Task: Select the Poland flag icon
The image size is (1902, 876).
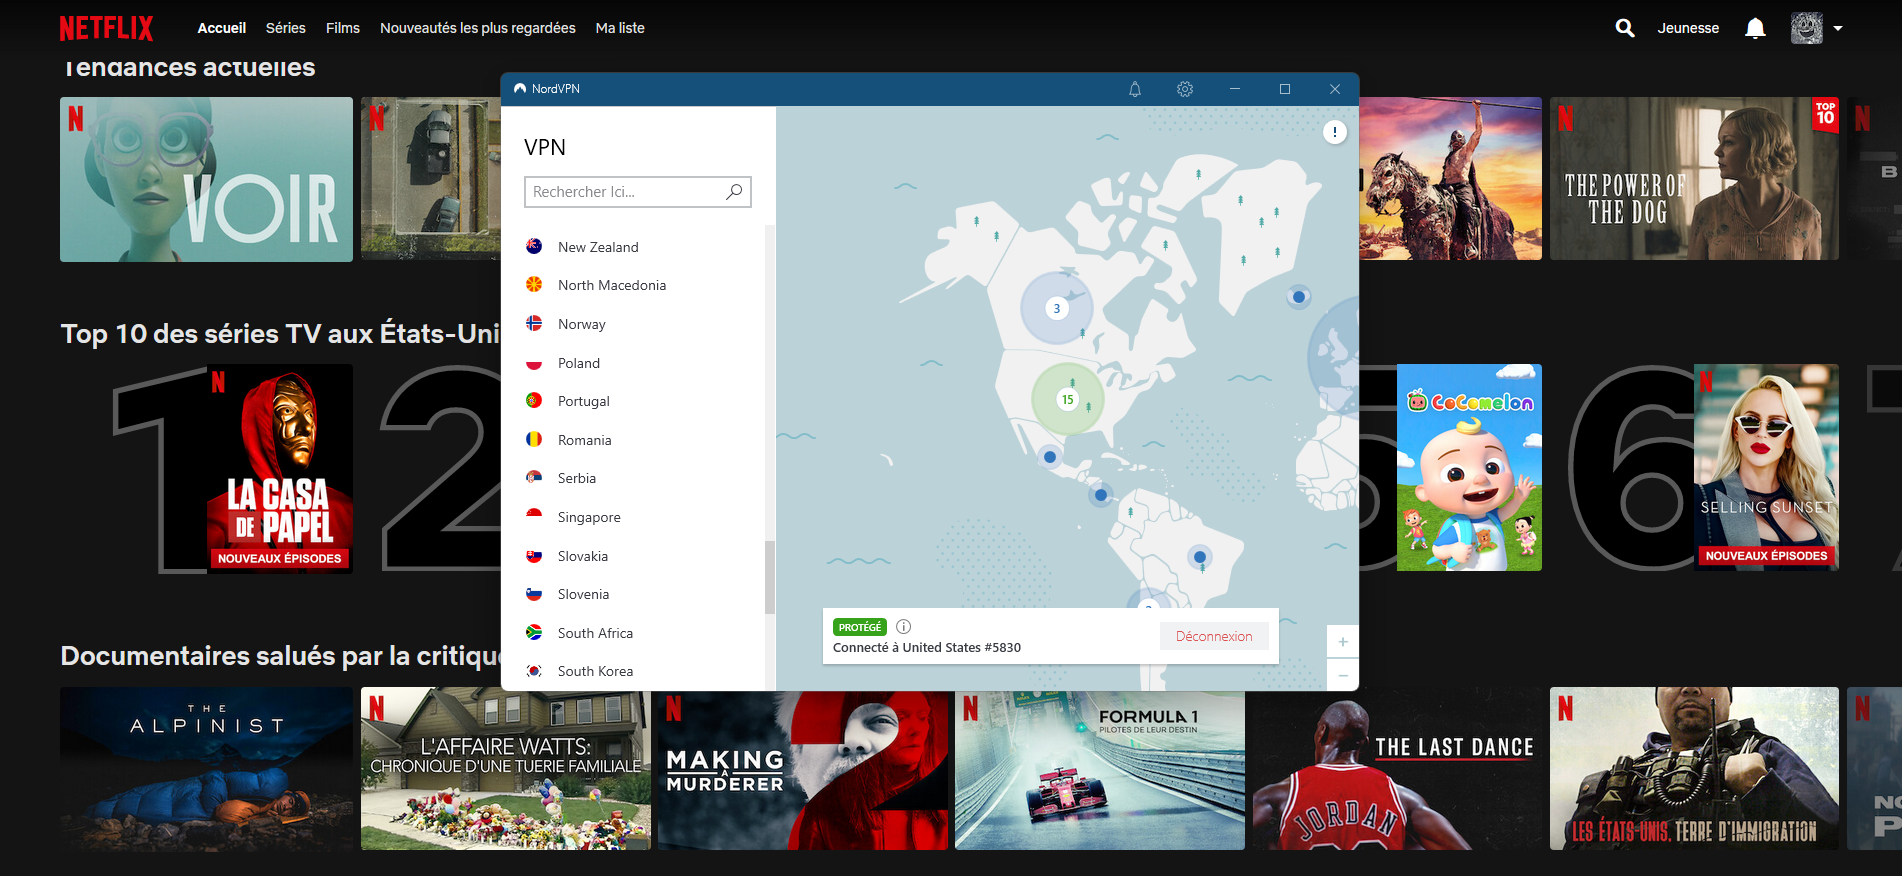Action: coord(534,362)
